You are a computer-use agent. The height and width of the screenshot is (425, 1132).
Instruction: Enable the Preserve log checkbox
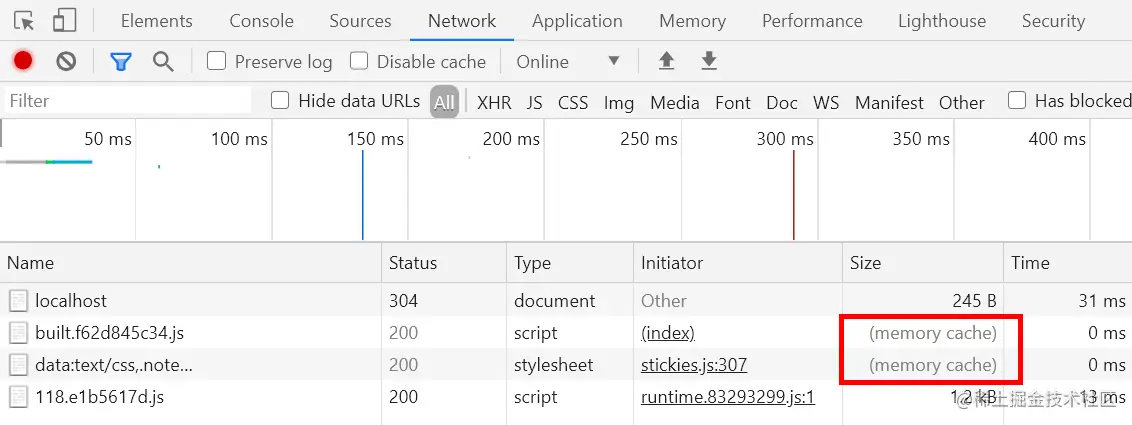pos(216,61)
